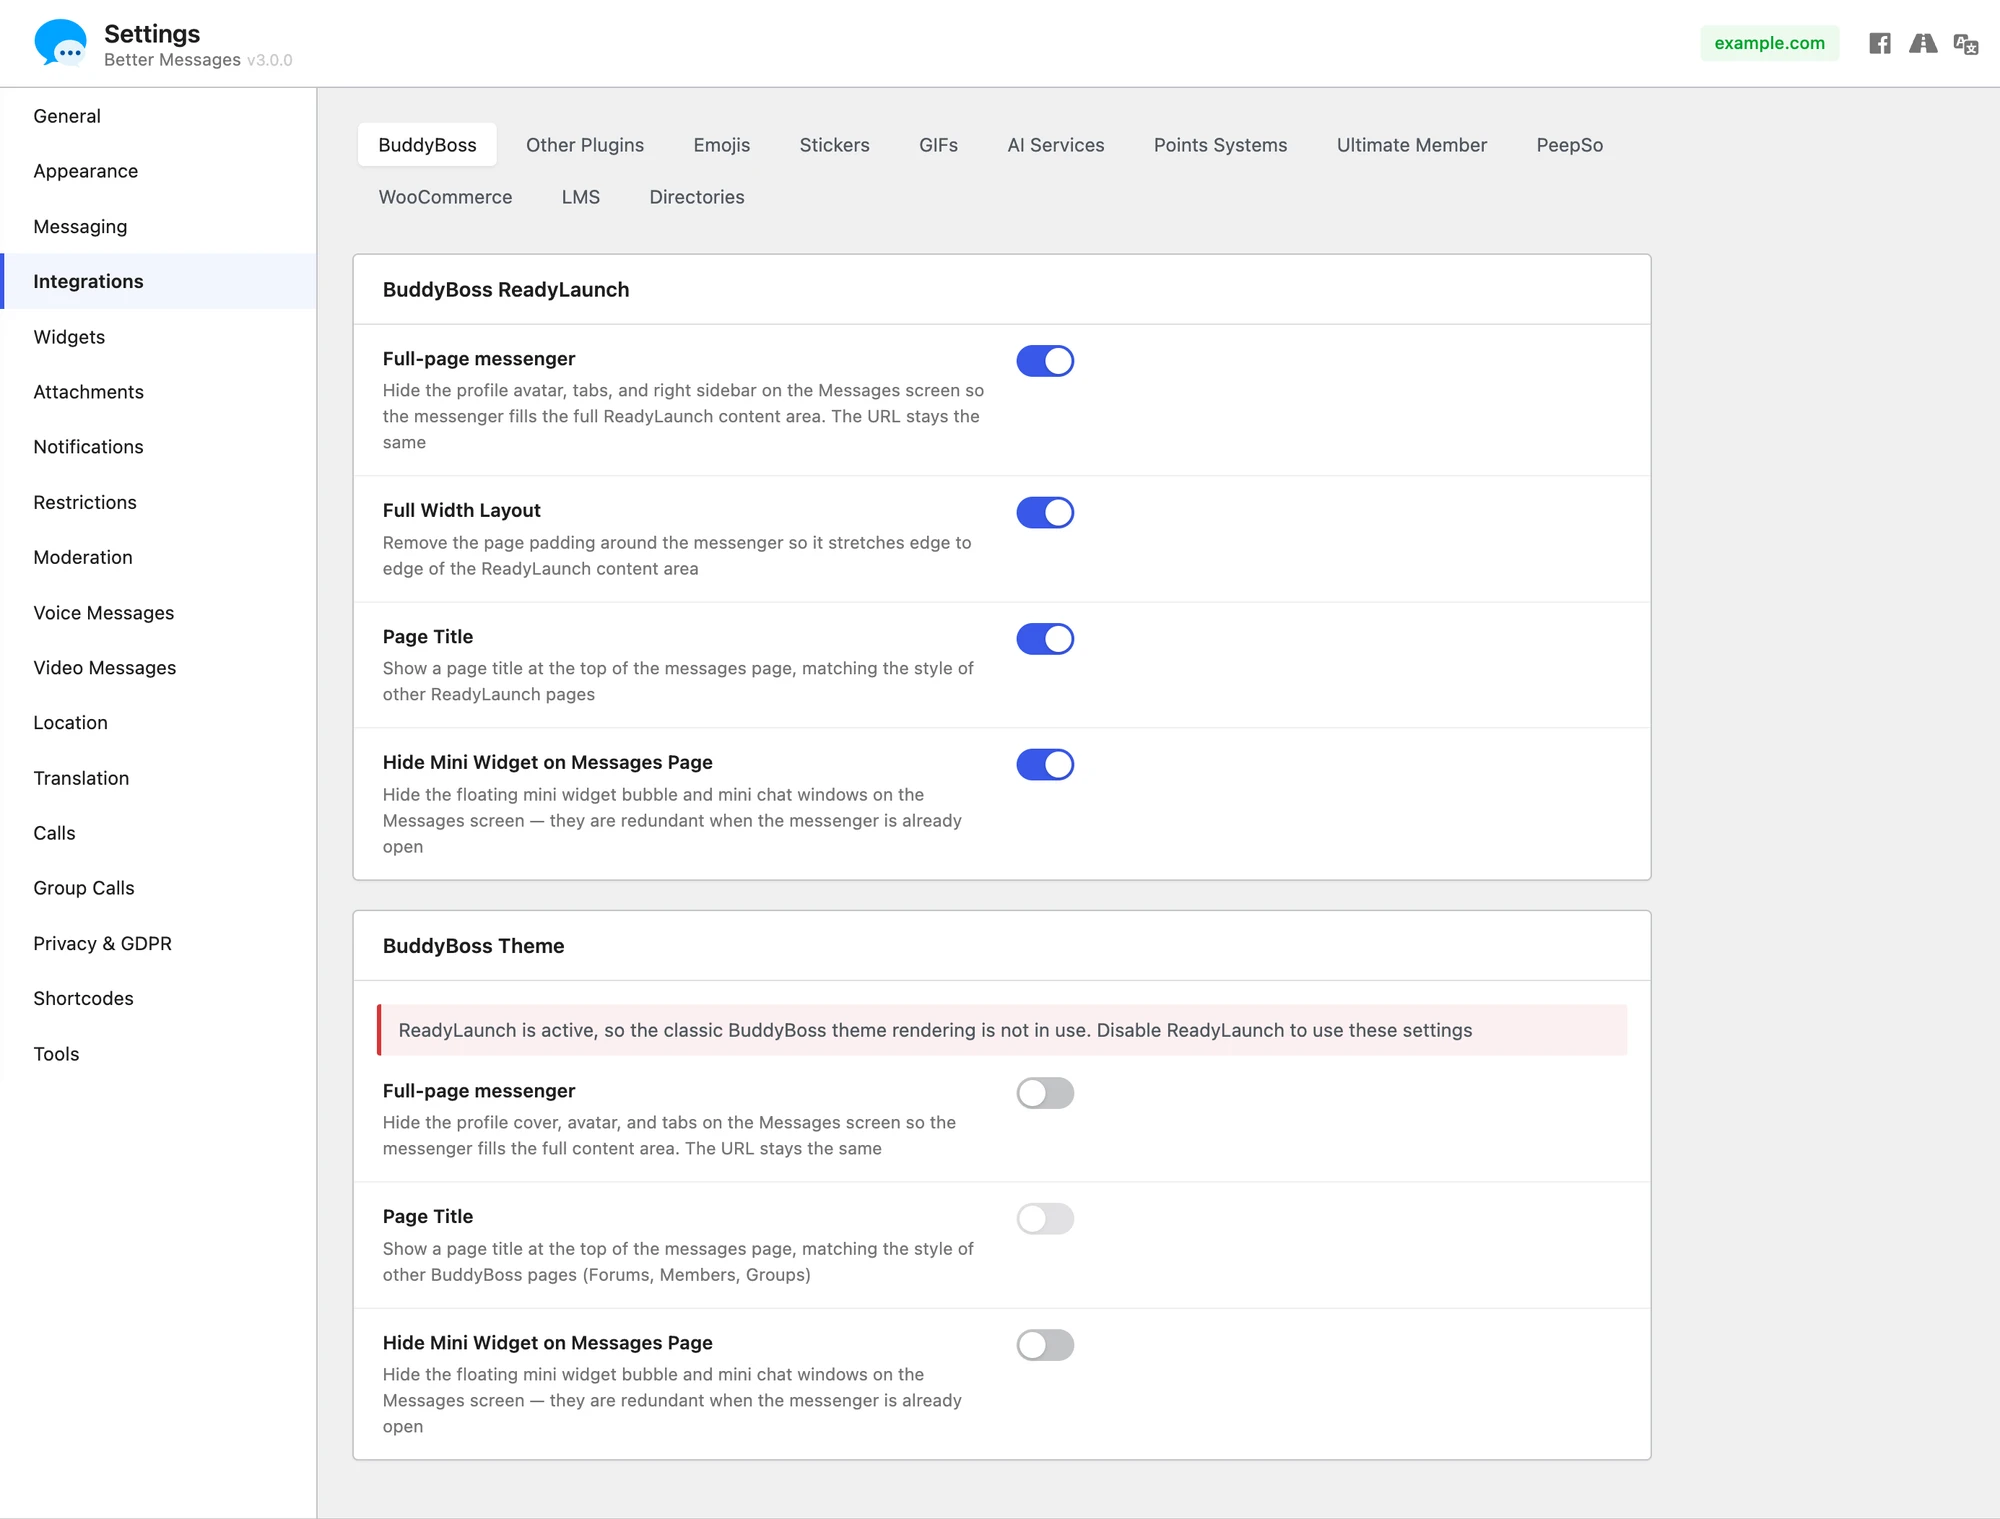Click the Better Messages chat bubble logo
This screenshot has height=1519, width=2000.
pos(61,43)
